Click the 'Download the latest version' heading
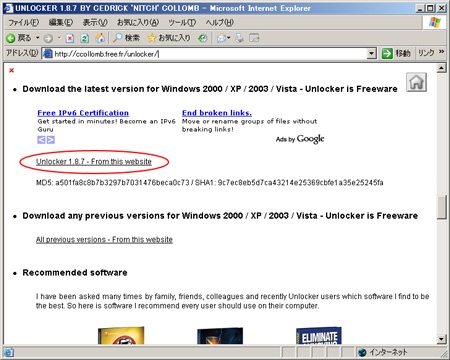 pyautogui.click(x=210, y=89)
